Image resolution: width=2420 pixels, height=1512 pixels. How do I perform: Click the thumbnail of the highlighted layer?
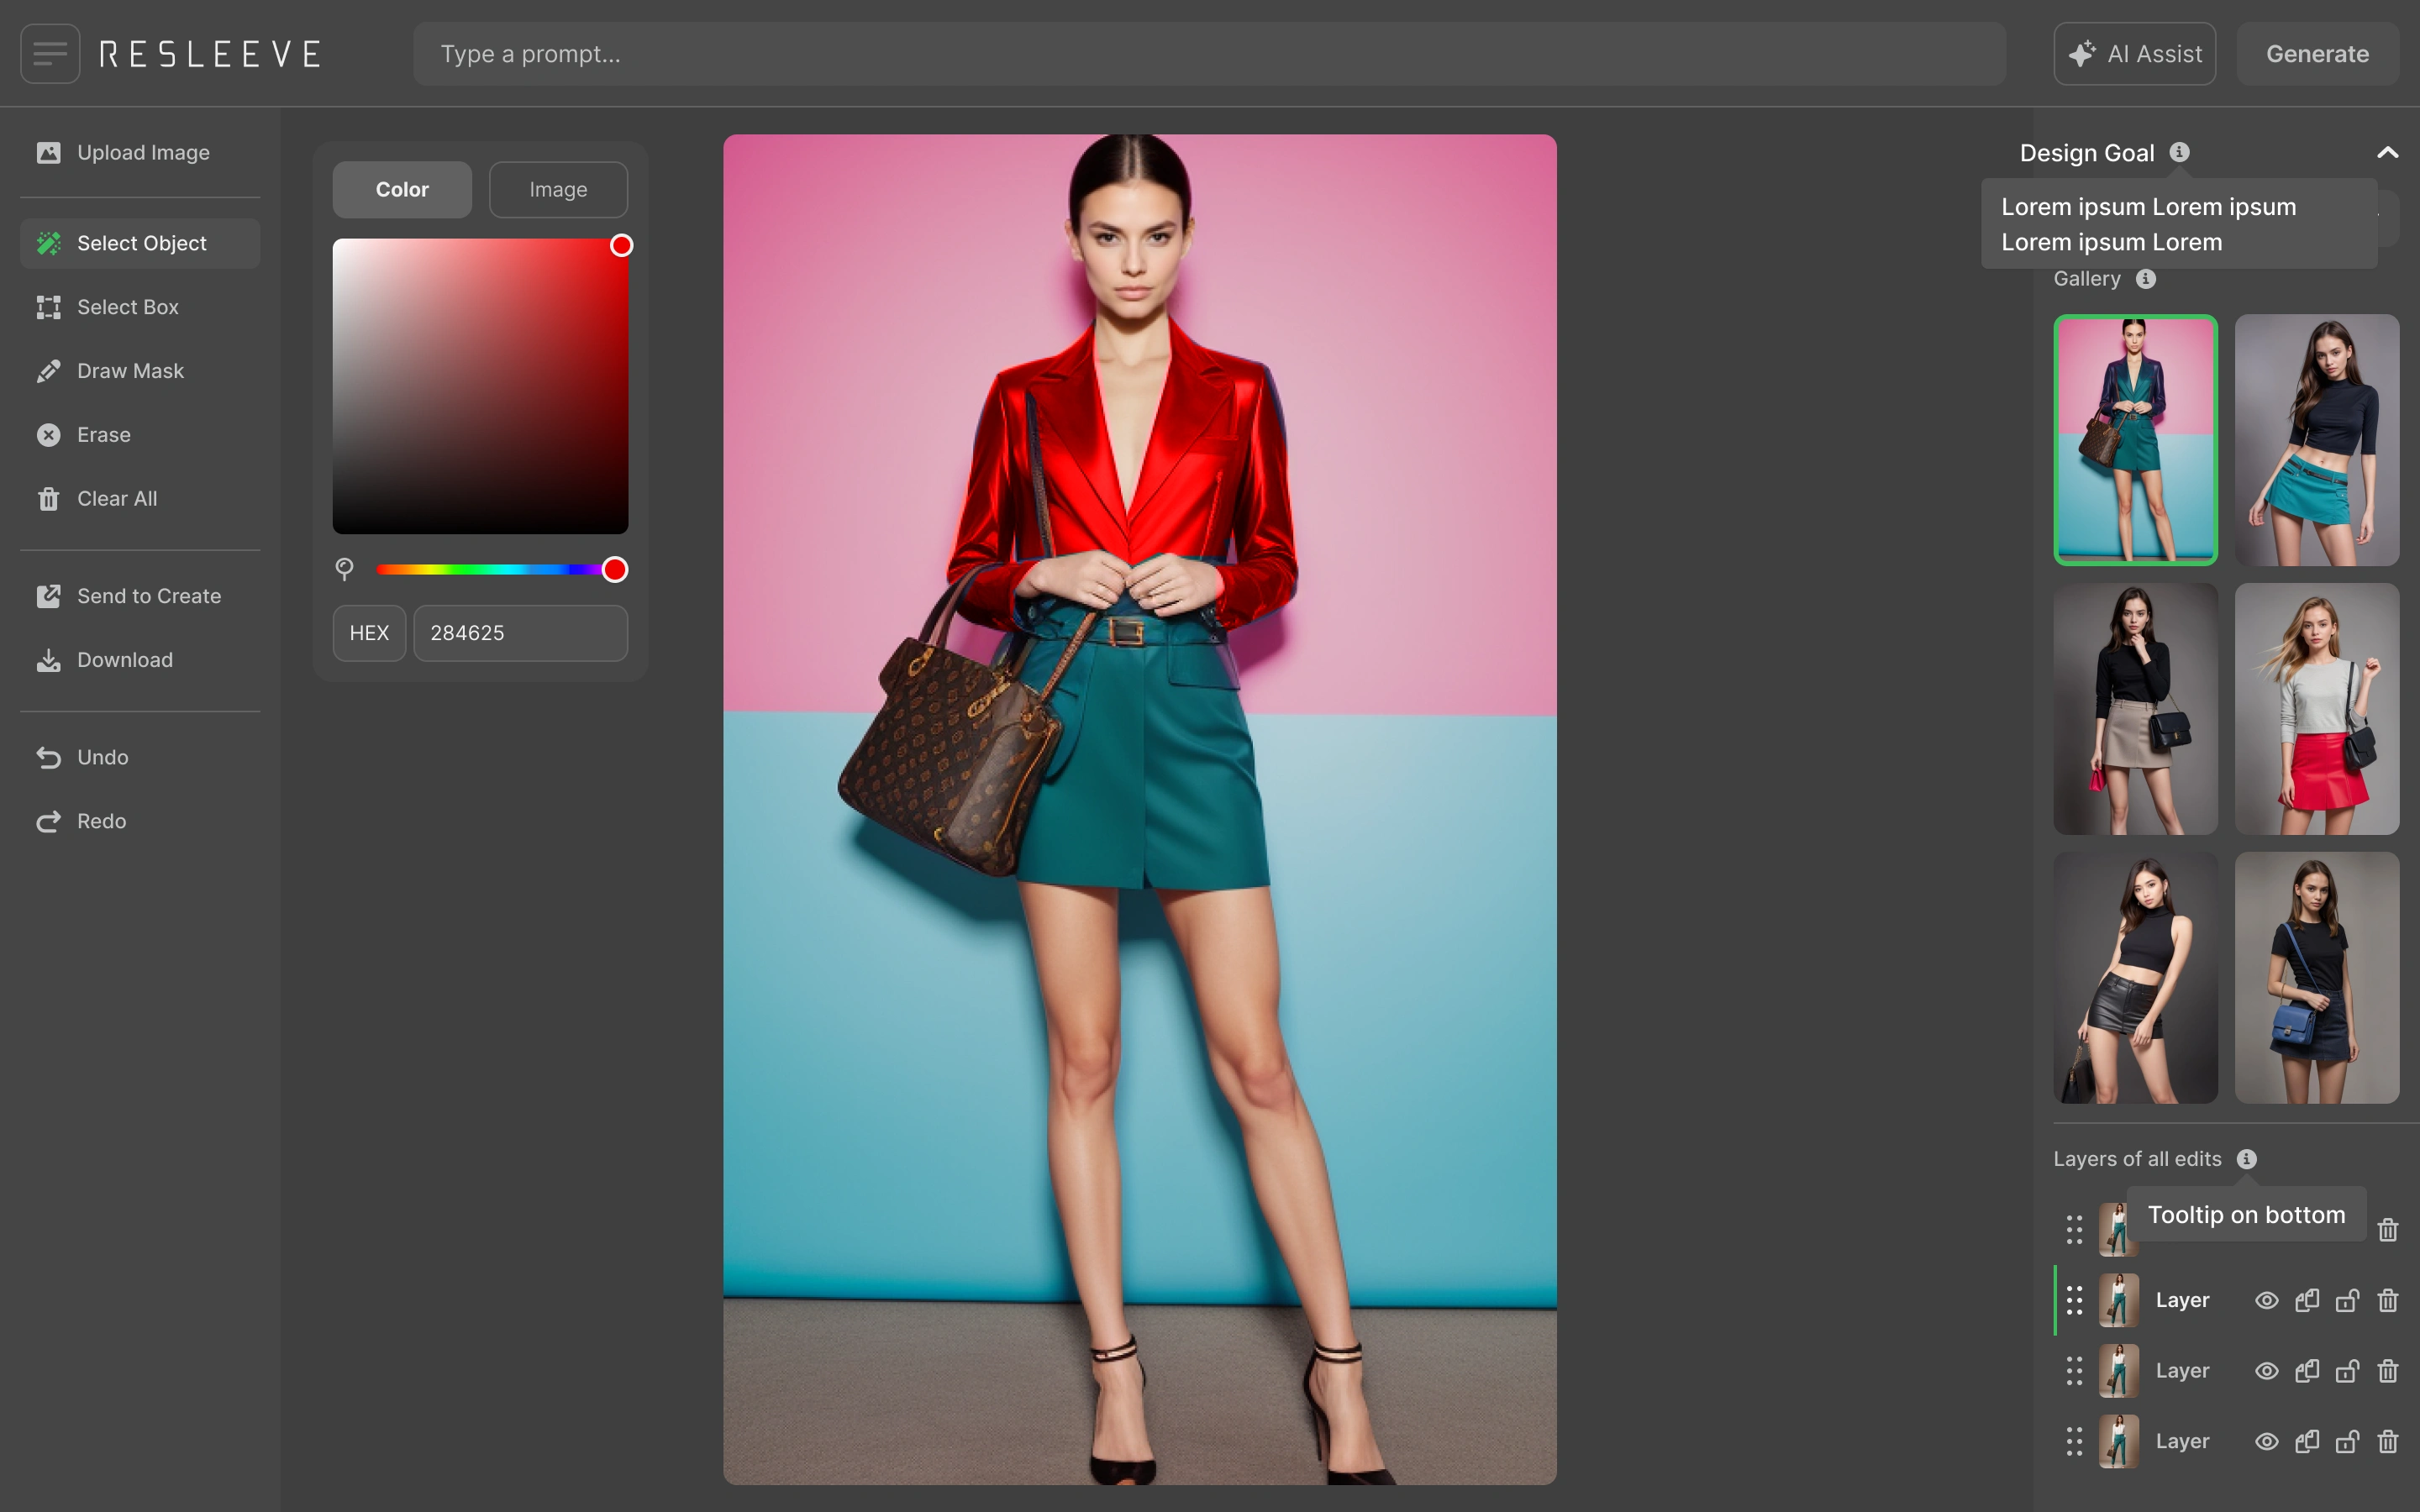tap(2118, 1300)
